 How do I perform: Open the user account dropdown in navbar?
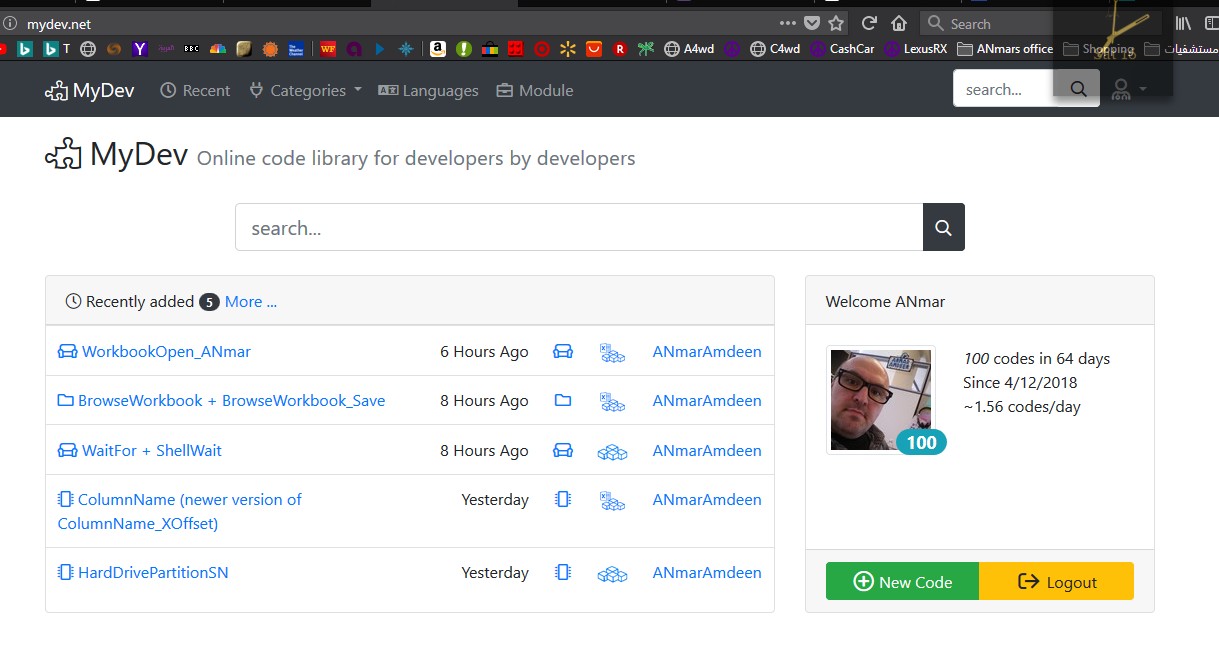click(x=1128, y=89)
